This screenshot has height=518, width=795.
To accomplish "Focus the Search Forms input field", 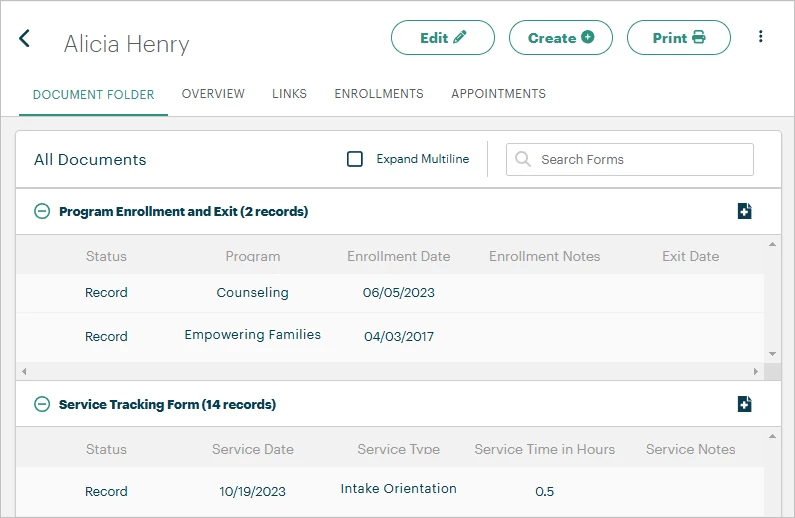I will click(x=630, y=159).
